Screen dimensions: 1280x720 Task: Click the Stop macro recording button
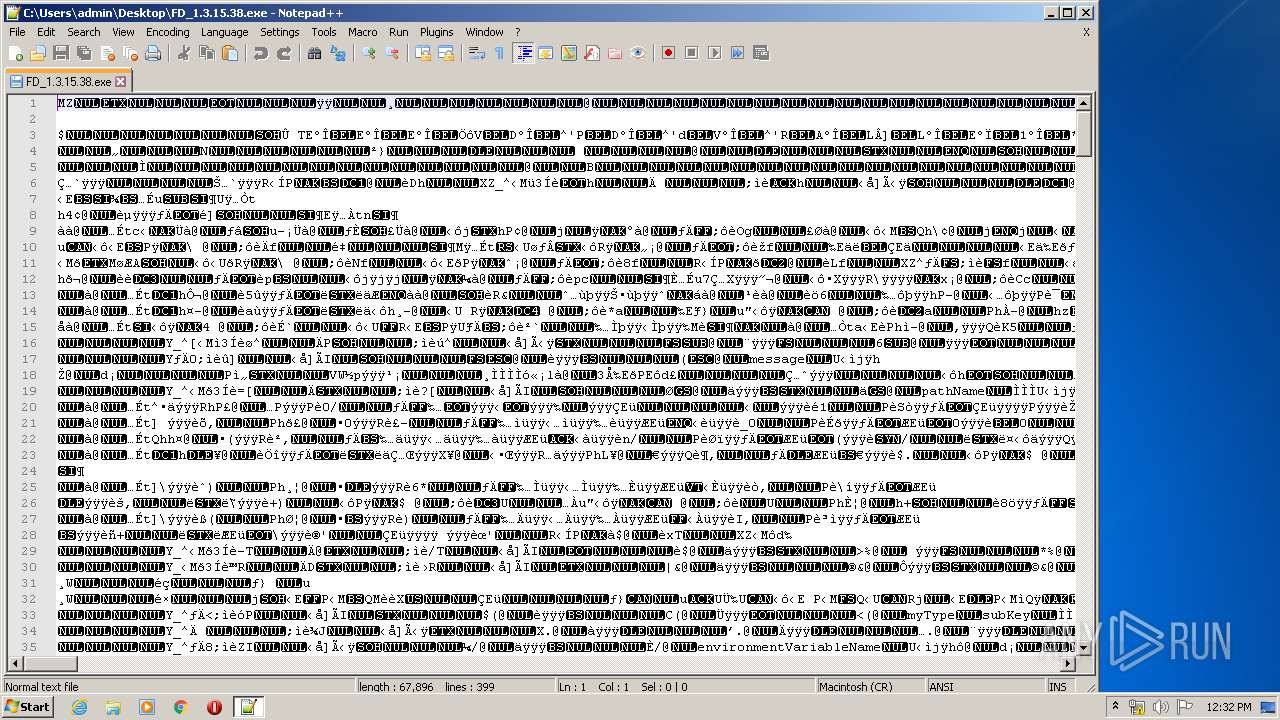[x=691, y=53]
